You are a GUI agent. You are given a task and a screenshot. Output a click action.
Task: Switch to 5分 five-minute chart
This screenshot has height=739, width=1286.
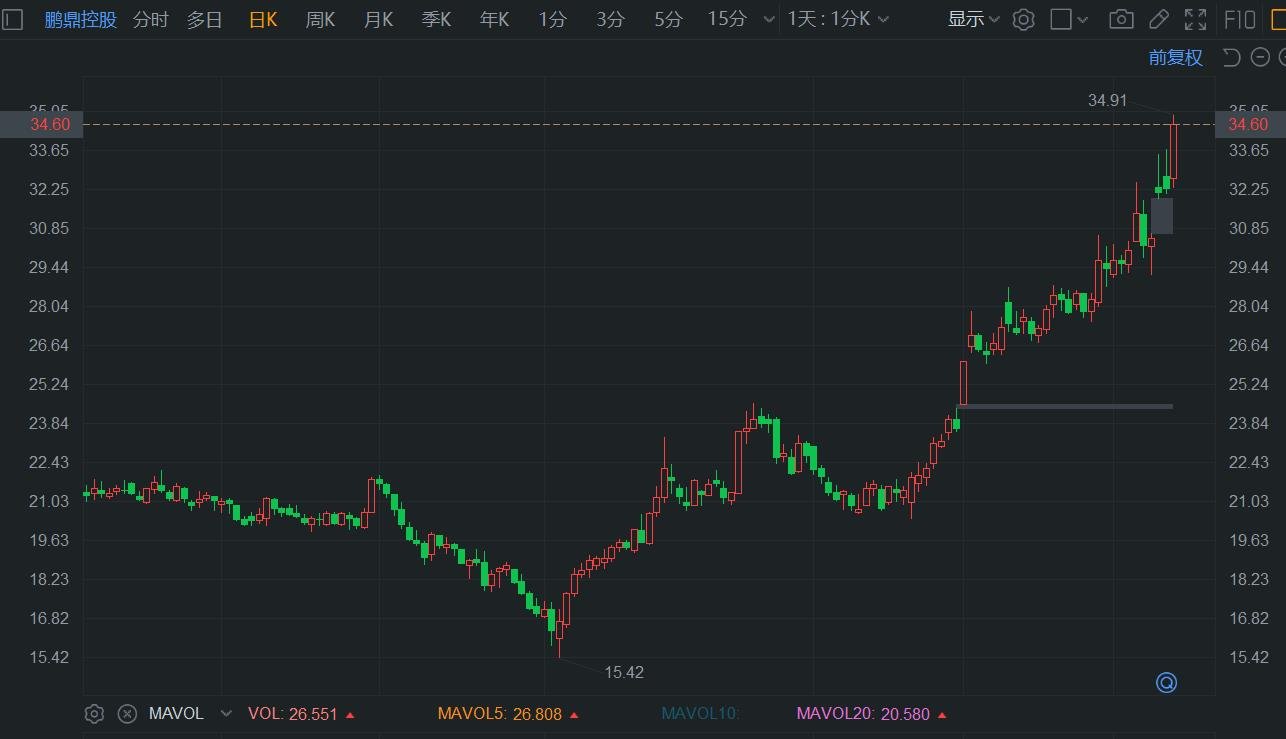tap(668, 19)
